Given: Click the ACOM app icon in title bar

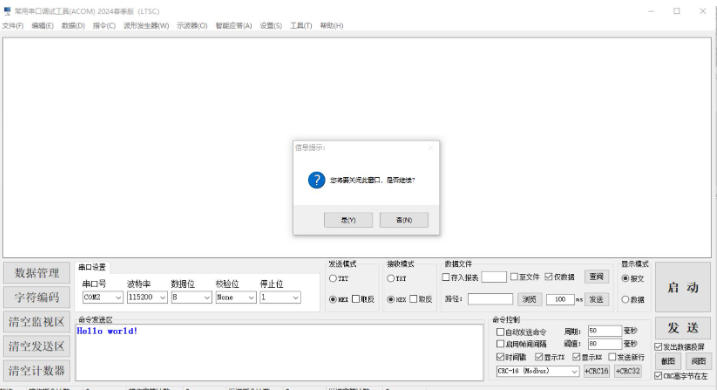Looking at the screenshot, I should [7, 11].
